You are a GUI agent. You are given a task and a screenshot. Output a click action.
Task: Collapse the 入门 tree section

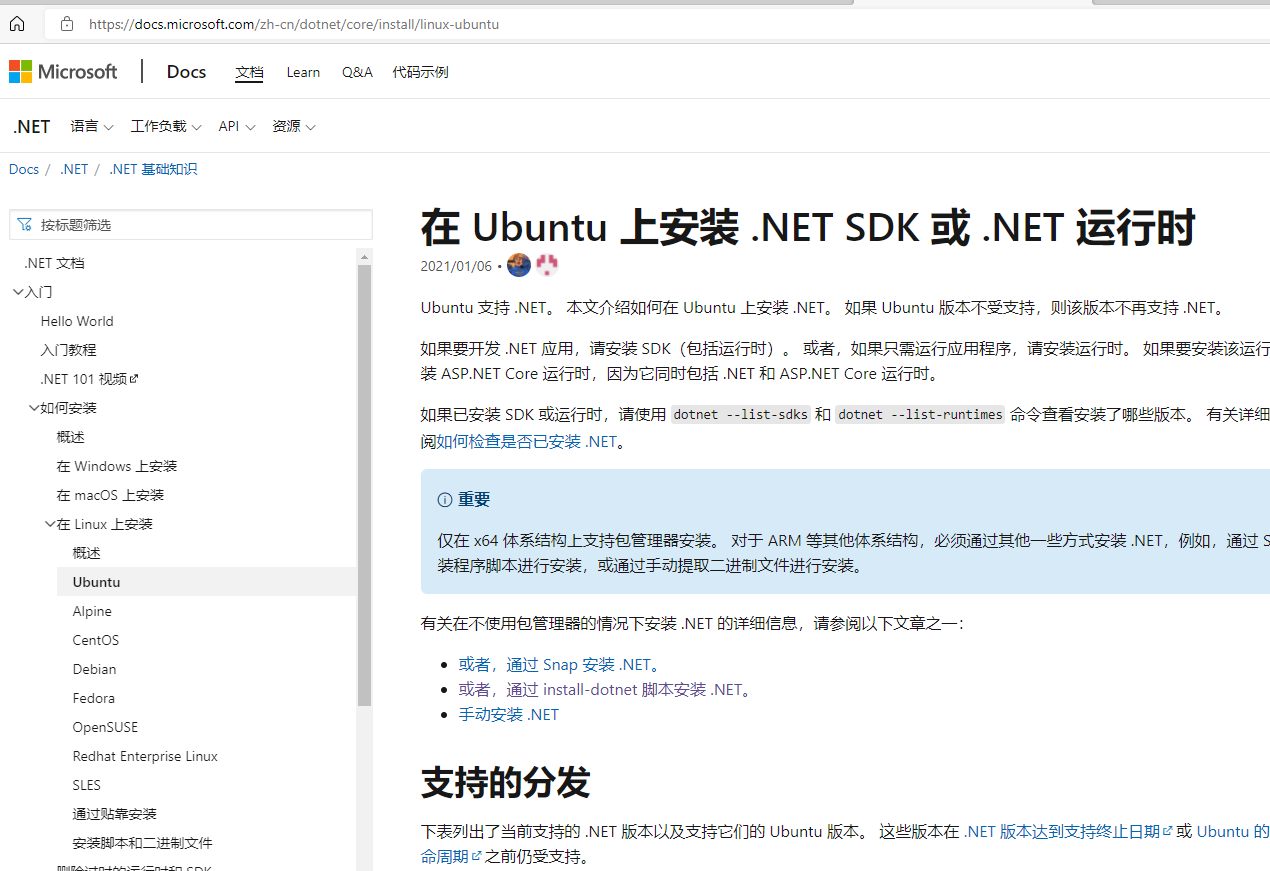[x=18, y=292]
